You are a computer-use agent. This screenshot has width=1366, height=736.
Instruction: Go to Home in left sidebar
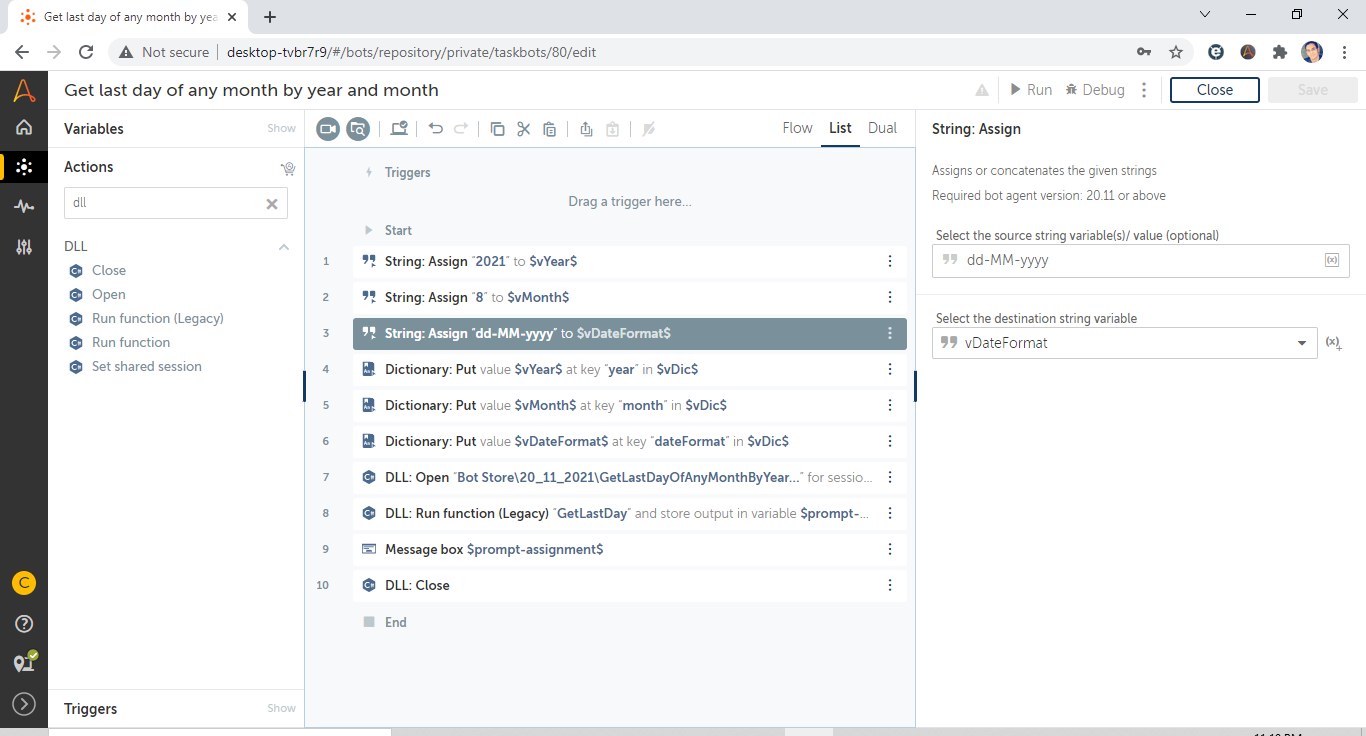(x=24, y=128)
